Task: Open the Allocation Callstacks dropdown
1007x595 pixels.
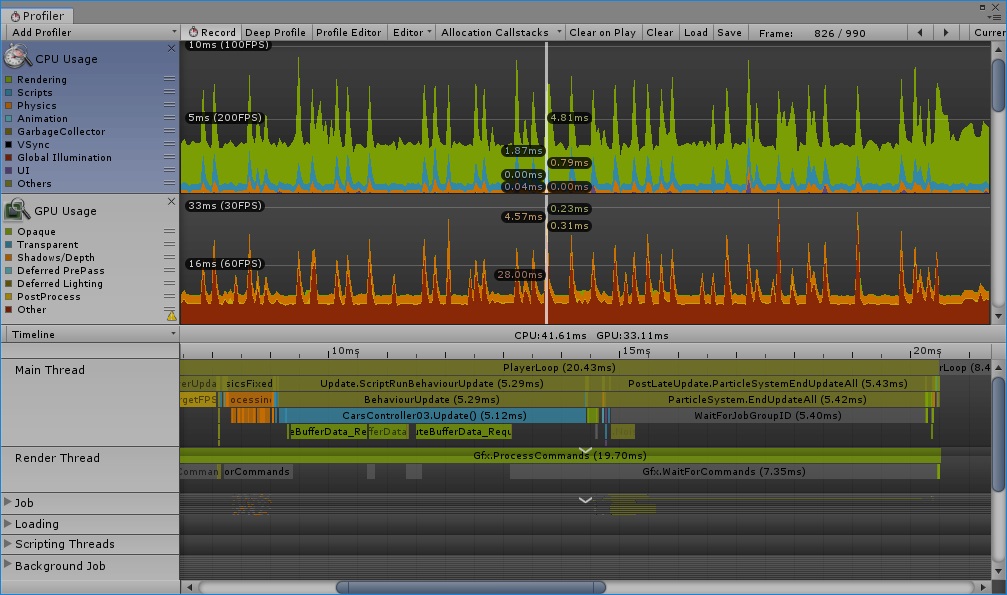Action: [501, 32]
